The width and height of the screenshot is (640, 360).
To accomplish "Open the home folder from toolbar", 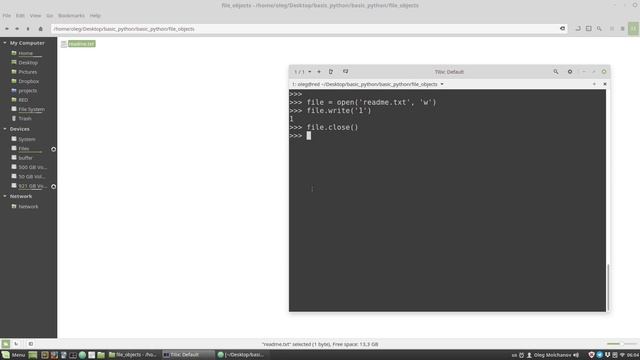I will point(40,29).
